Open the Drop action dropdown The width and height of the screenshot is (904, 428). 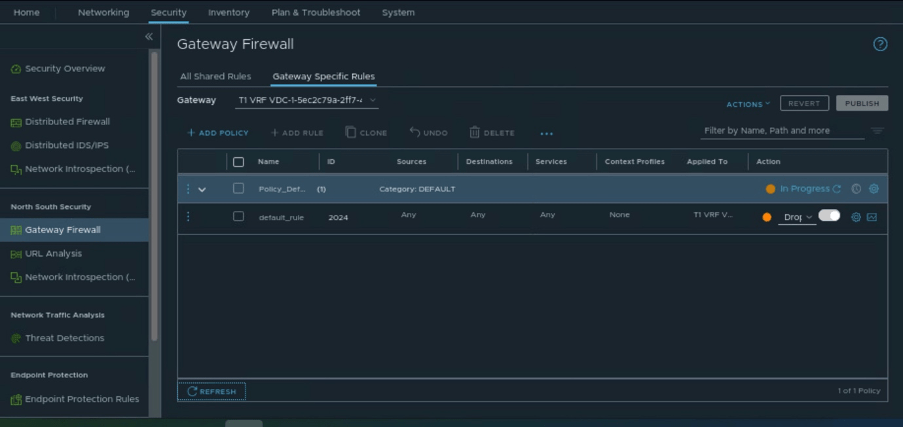point(797,217)
